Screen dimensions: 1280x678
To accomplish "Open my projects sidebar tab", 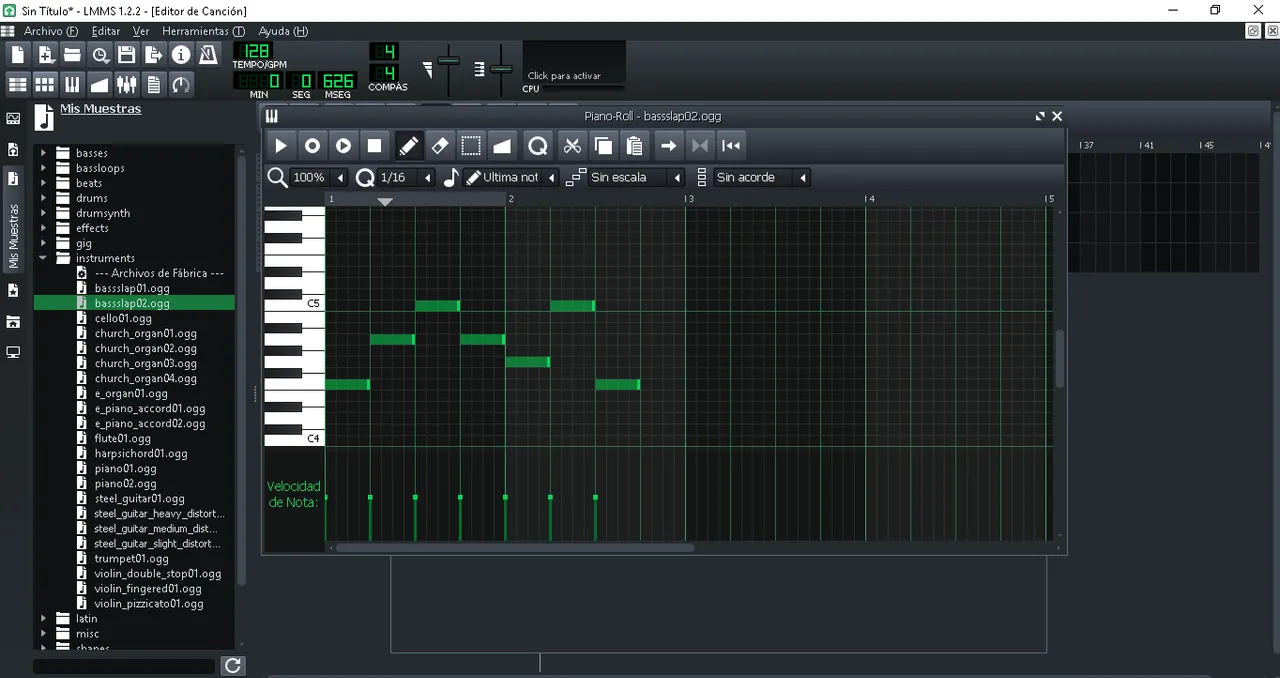I will (x=13, y=149).
